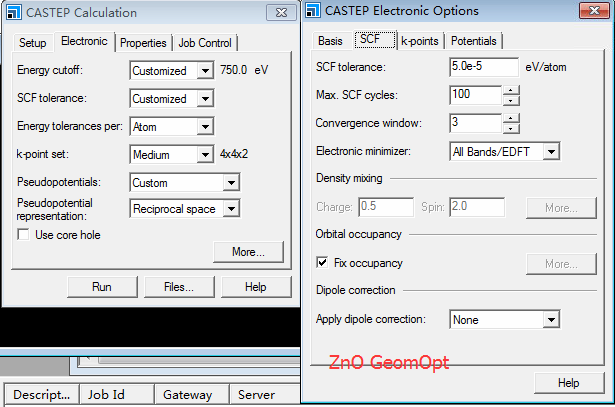Click the Descript... column header
The width and height of the screenshot is (615, 407).
pos(42,394)
